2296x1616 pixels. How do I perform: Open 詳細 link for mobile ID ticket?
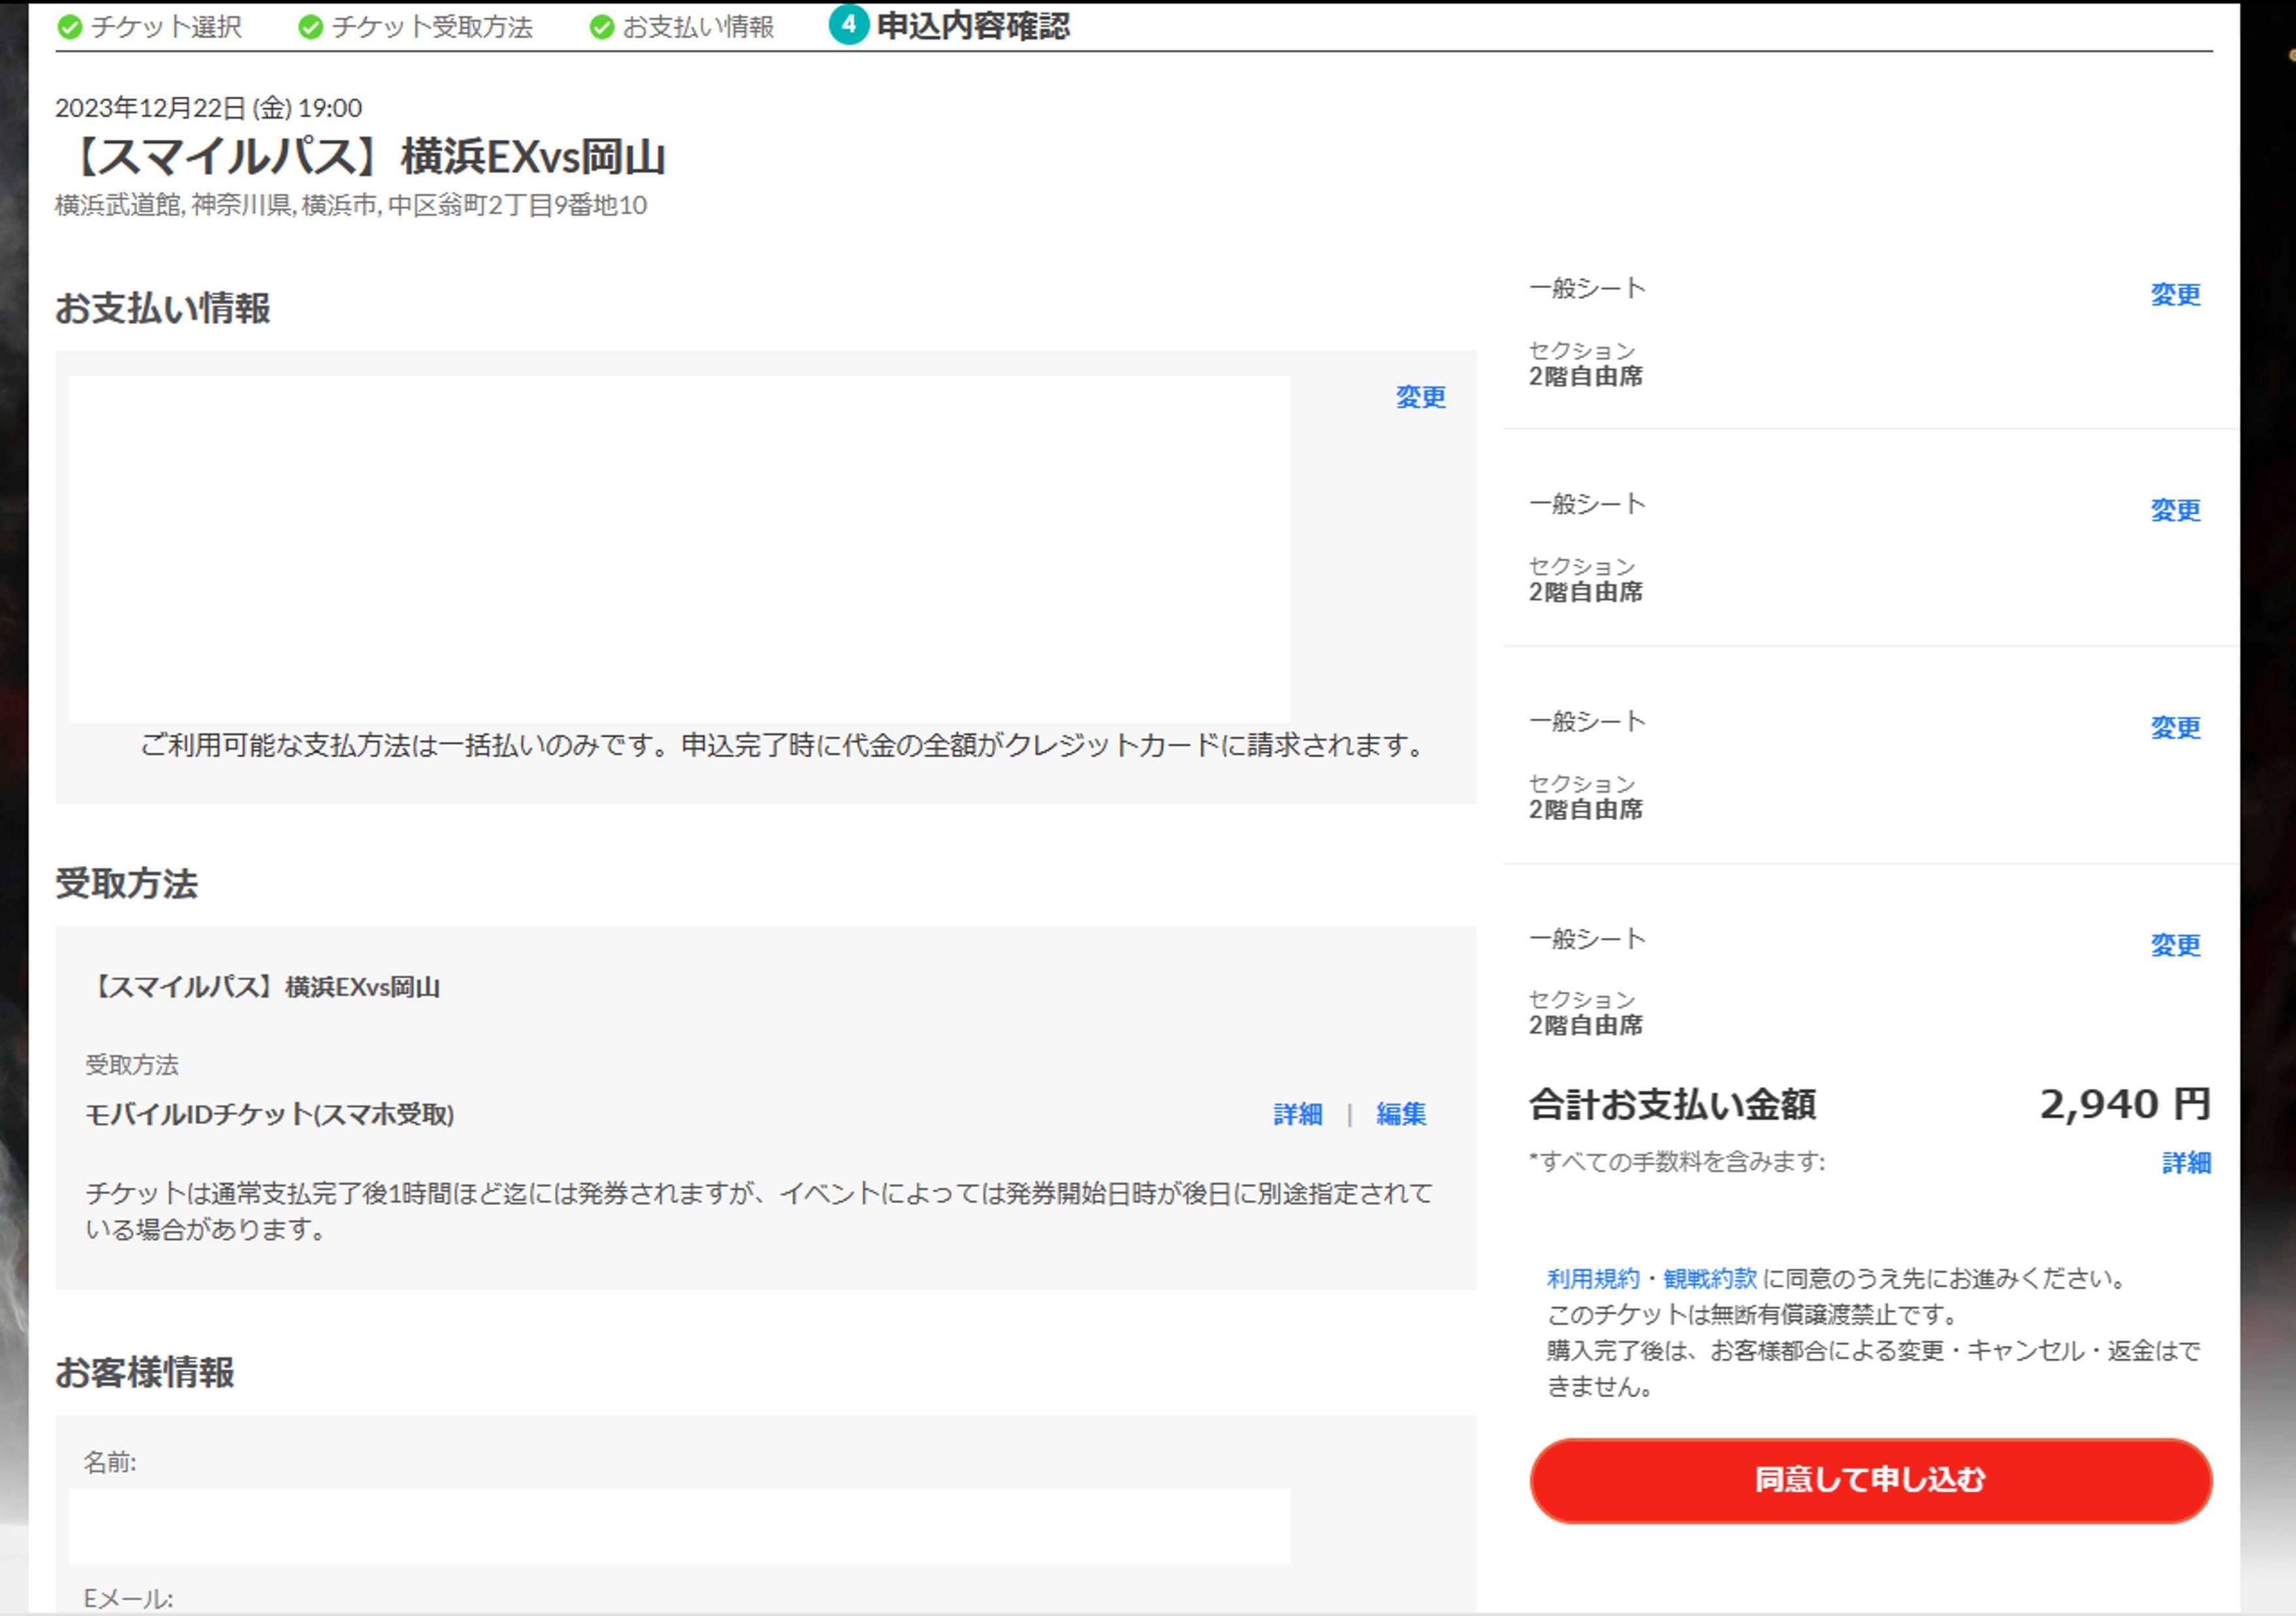click(x=1297, y=1114)
